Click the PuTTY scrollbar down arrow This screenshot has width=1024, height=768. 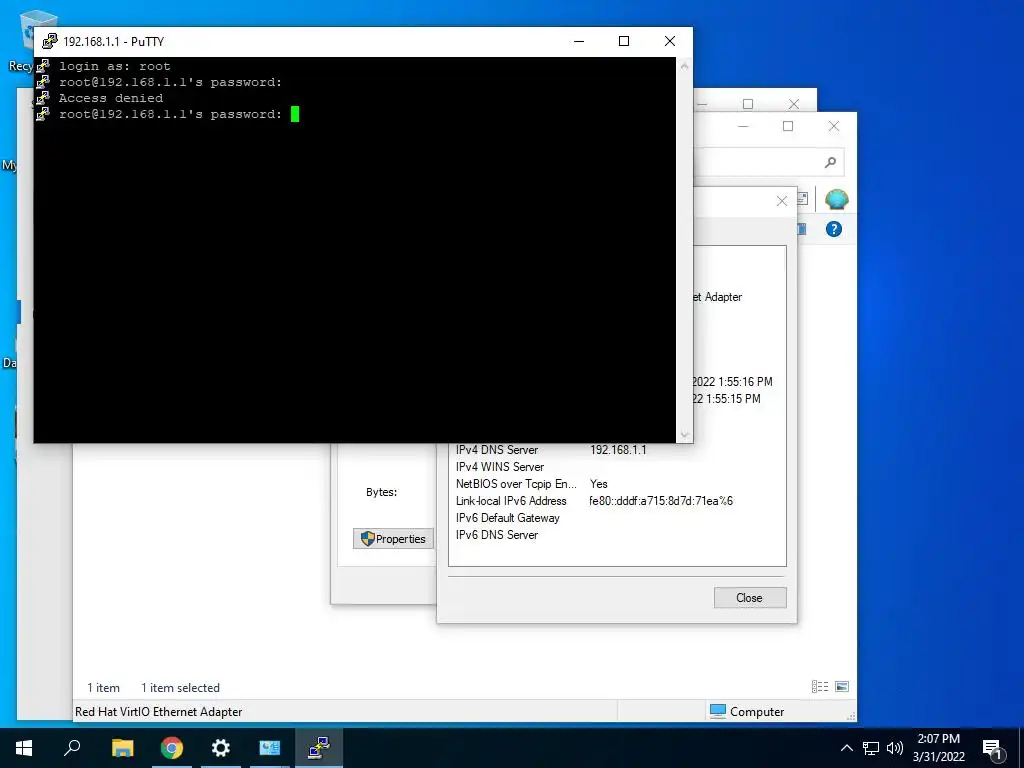pos(684,435)
